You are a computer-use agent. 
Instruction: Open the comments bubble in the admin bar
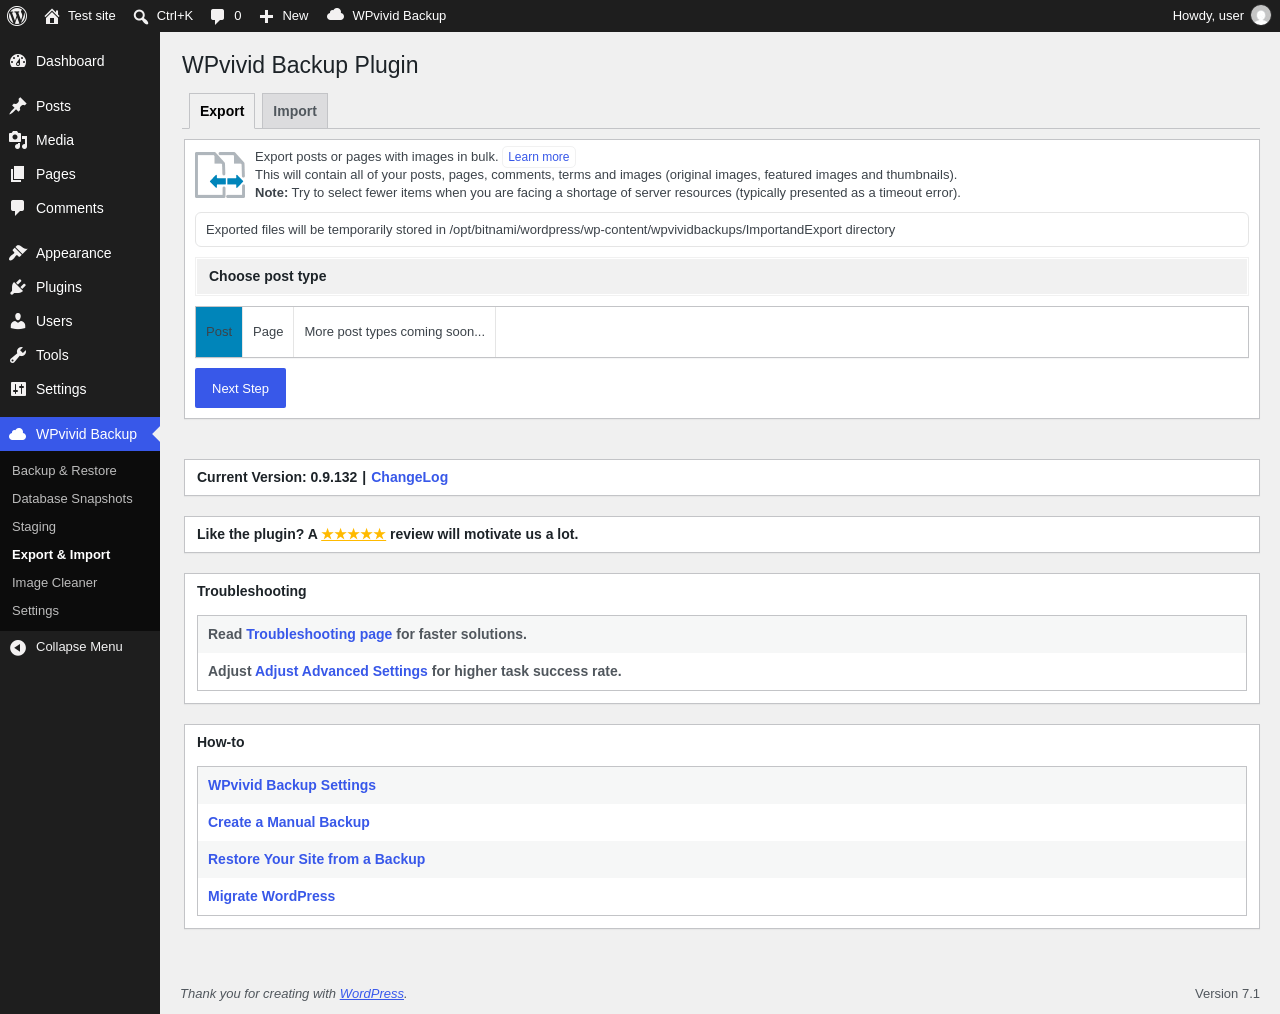218,16
